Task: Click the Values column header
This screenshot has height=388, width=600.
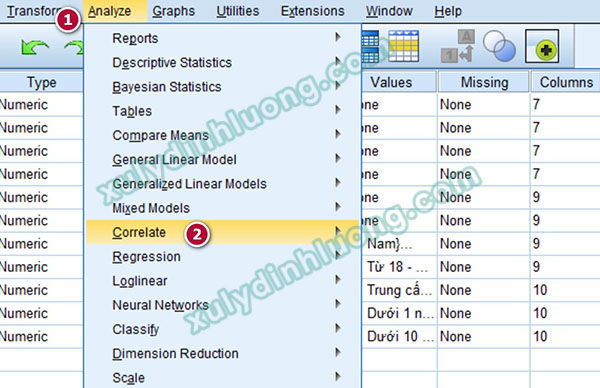Action: click(398, 82)
